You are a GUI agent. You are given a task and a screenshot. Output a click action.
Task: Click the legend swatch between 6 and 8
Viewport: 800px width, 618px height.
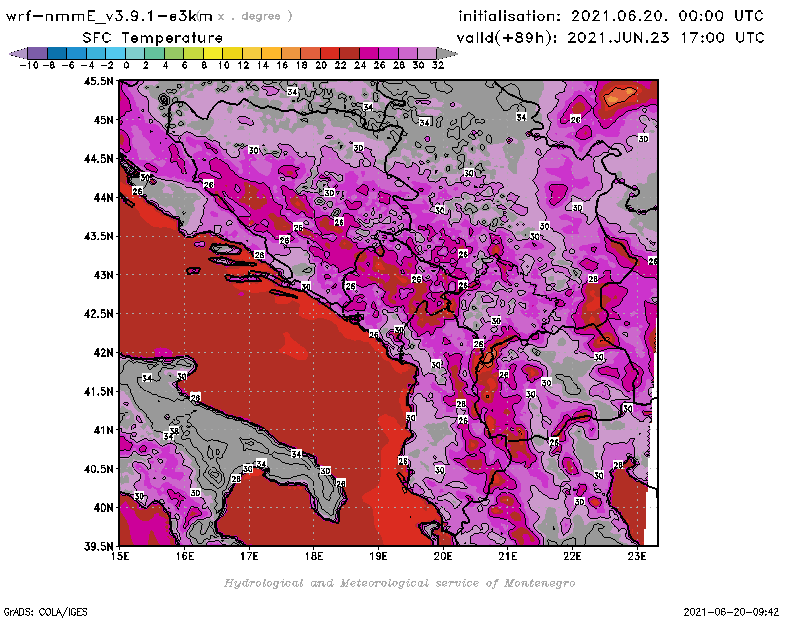click(x=194, y=53)
